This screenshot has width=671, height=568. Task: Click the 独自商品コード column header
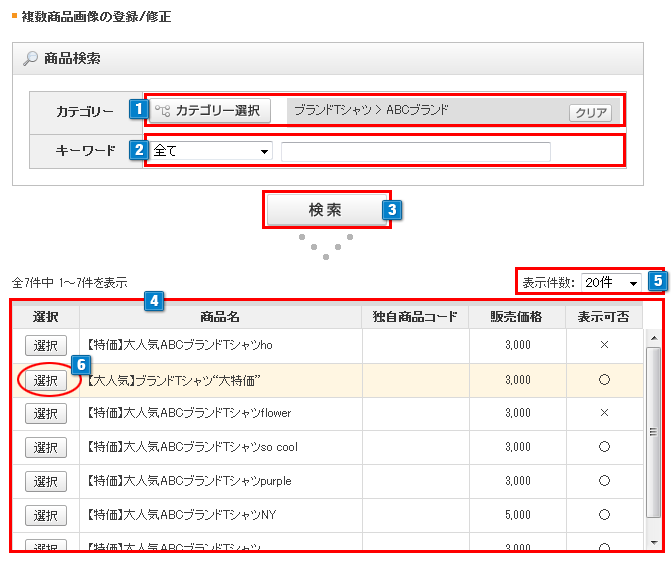tap(414, 317)
